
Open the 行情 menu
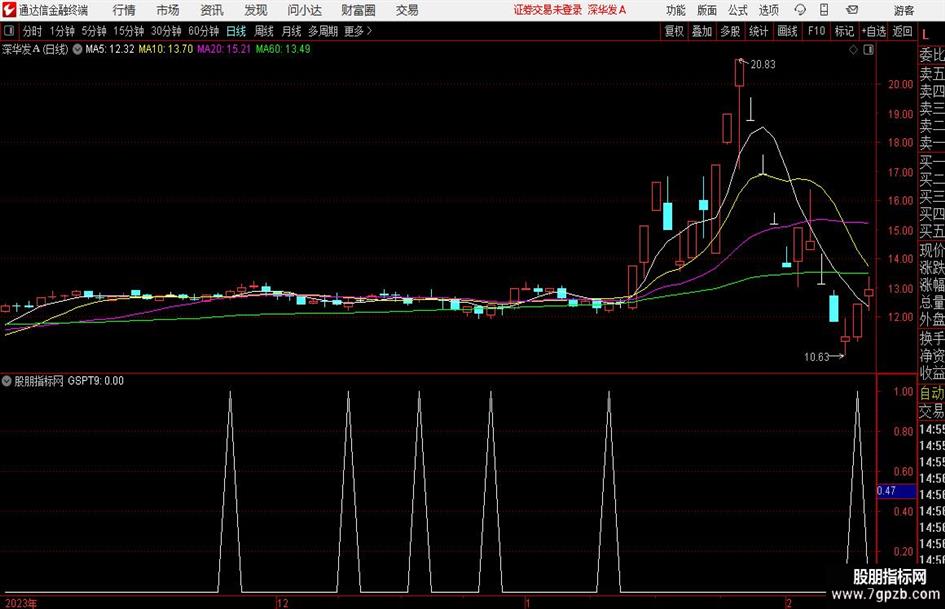124,10
